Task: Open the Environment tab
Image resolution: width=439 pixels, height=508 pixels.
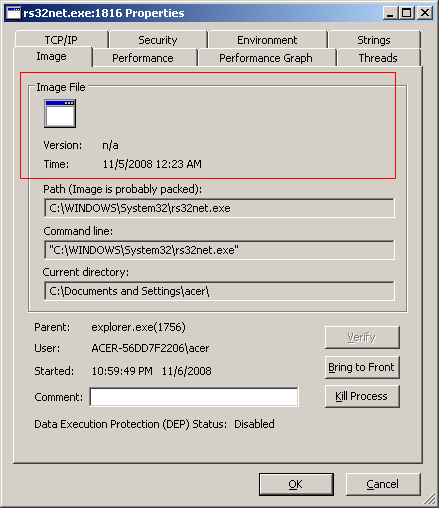Action: (267, 40)
